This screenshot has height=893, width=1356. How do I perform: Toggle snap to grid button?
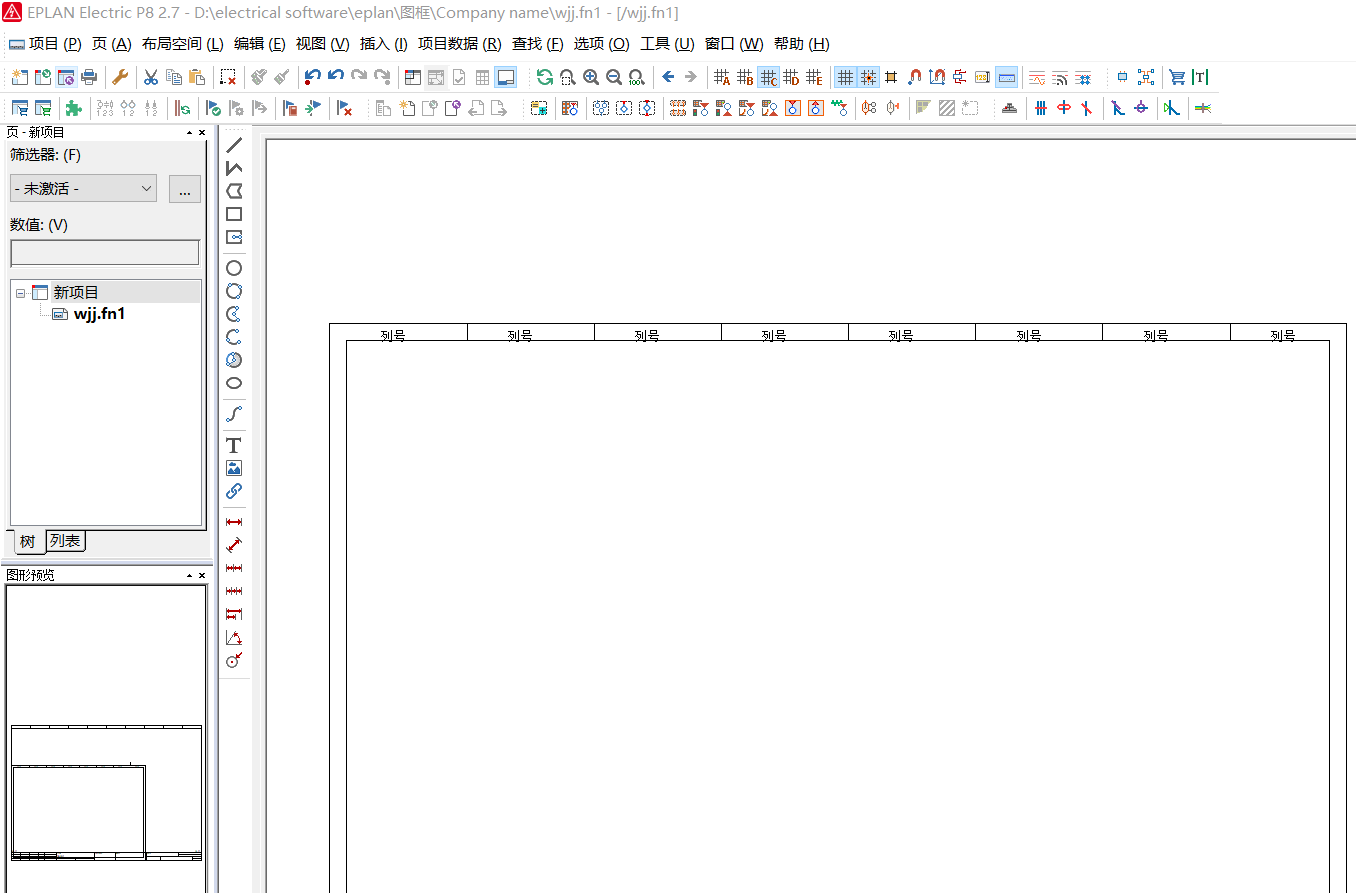click(x=868, y=77)
